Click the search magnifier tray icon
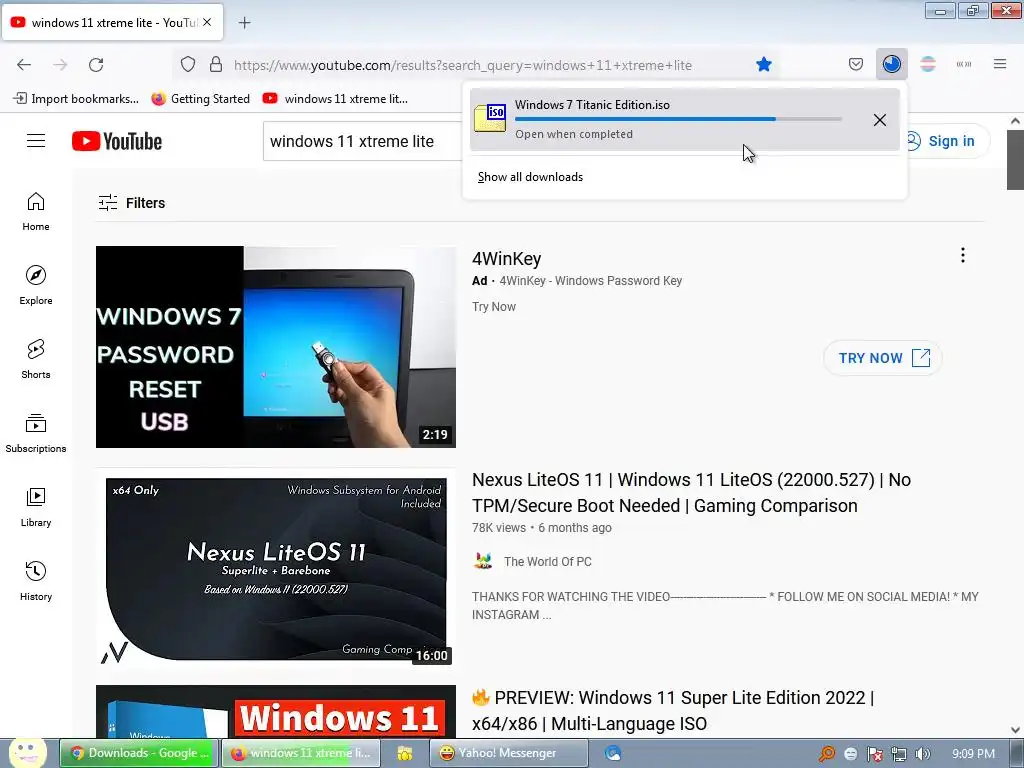1024x768 pixels. [x=826, y=754]
